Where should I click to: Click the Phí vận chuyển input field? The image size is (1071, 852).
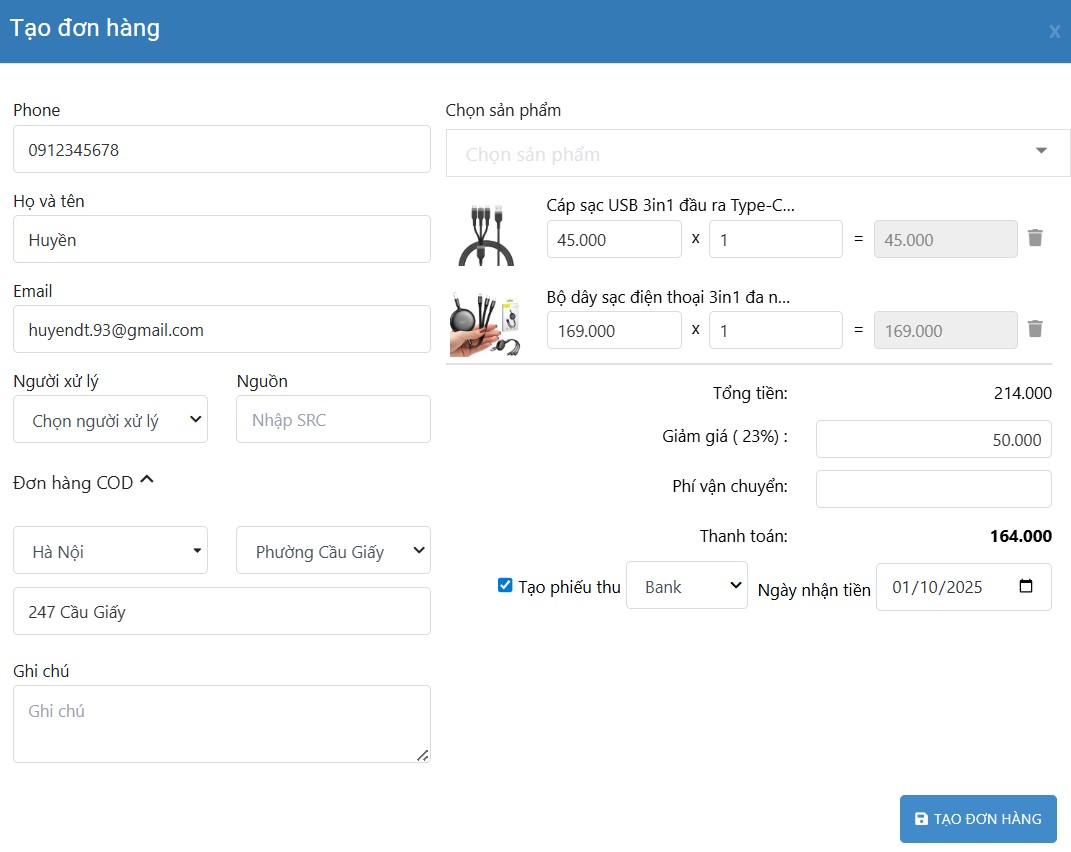click(933, 489)
